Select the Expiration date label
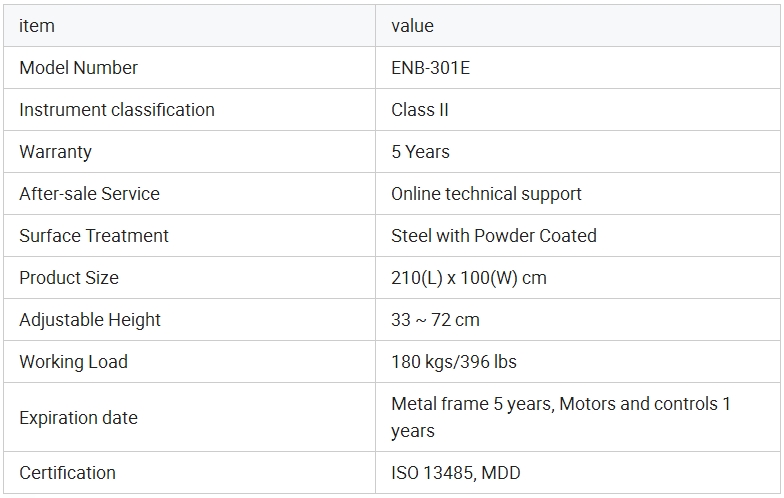This screenshot has width=784, height=498. (x=78, y=418)
